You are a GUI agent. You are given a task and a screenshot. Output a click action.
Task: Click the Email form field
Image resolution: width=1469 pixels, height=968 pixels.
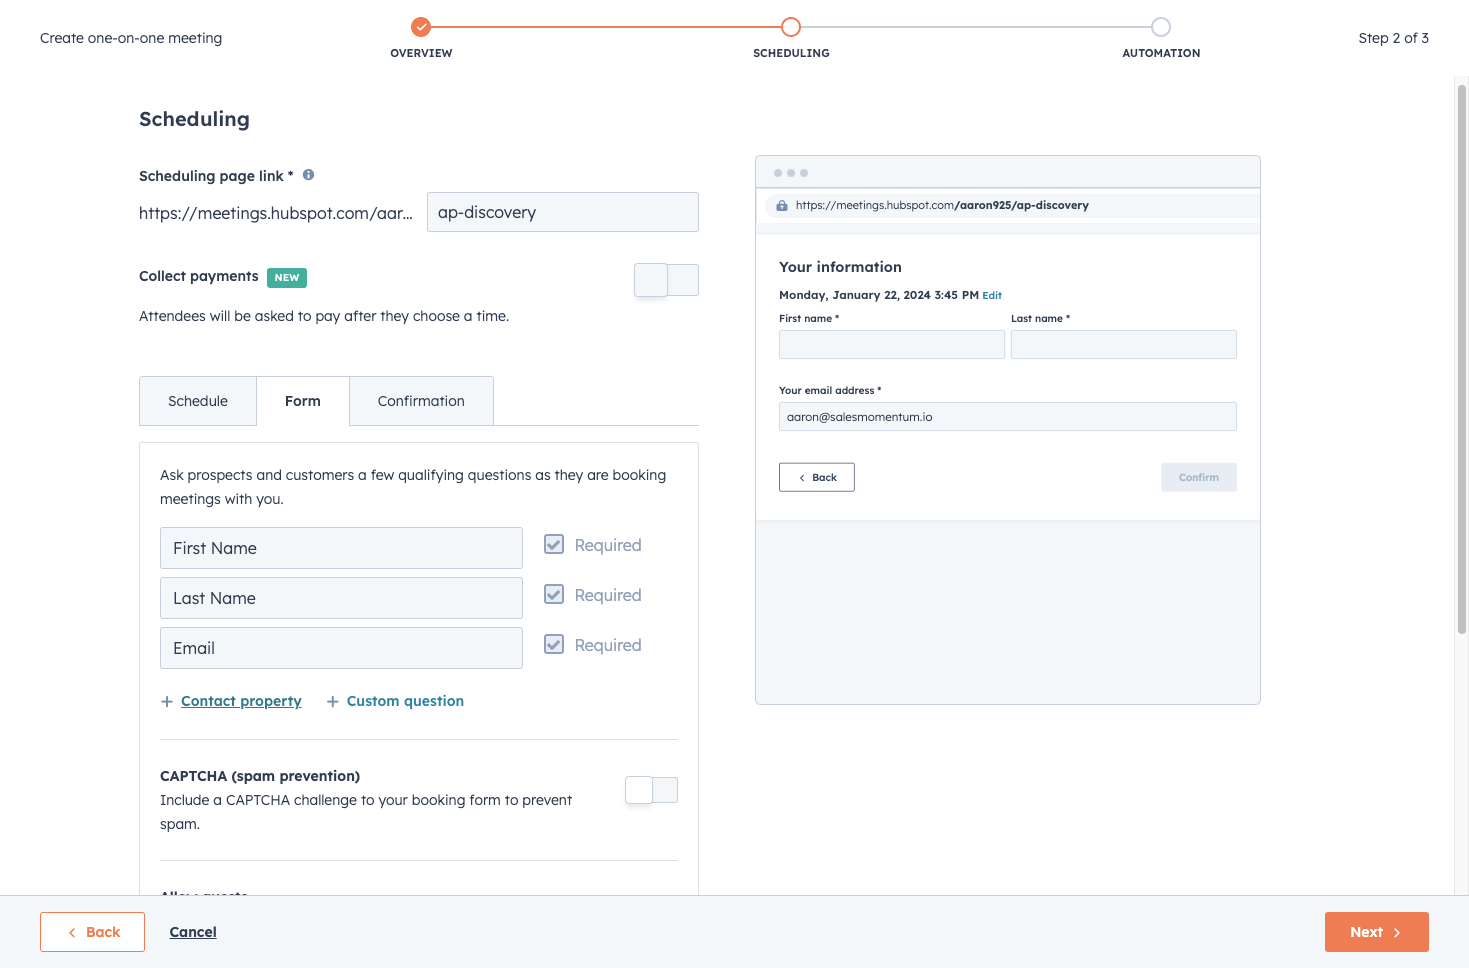[x=341, y=648]
